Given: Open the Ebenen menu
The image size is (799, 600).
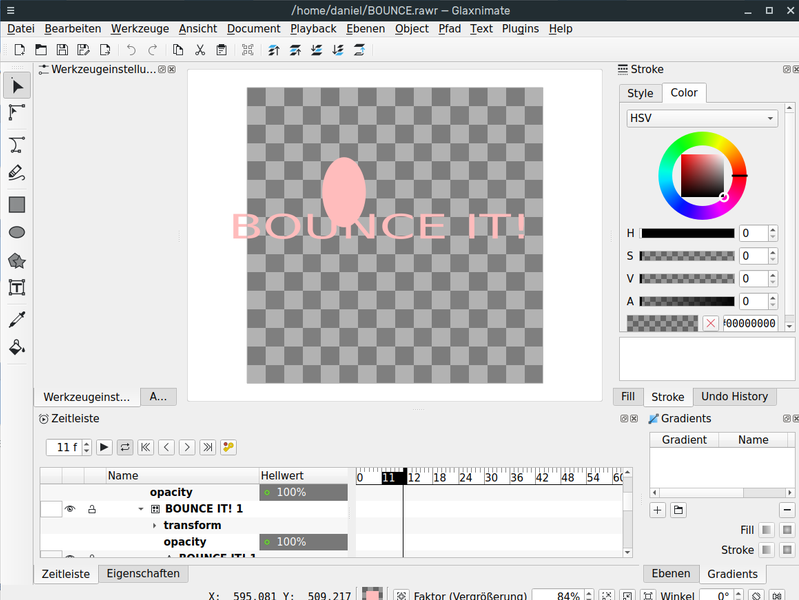Looking at the screenshot, I should pyautogui.click(x=366, y=29).
